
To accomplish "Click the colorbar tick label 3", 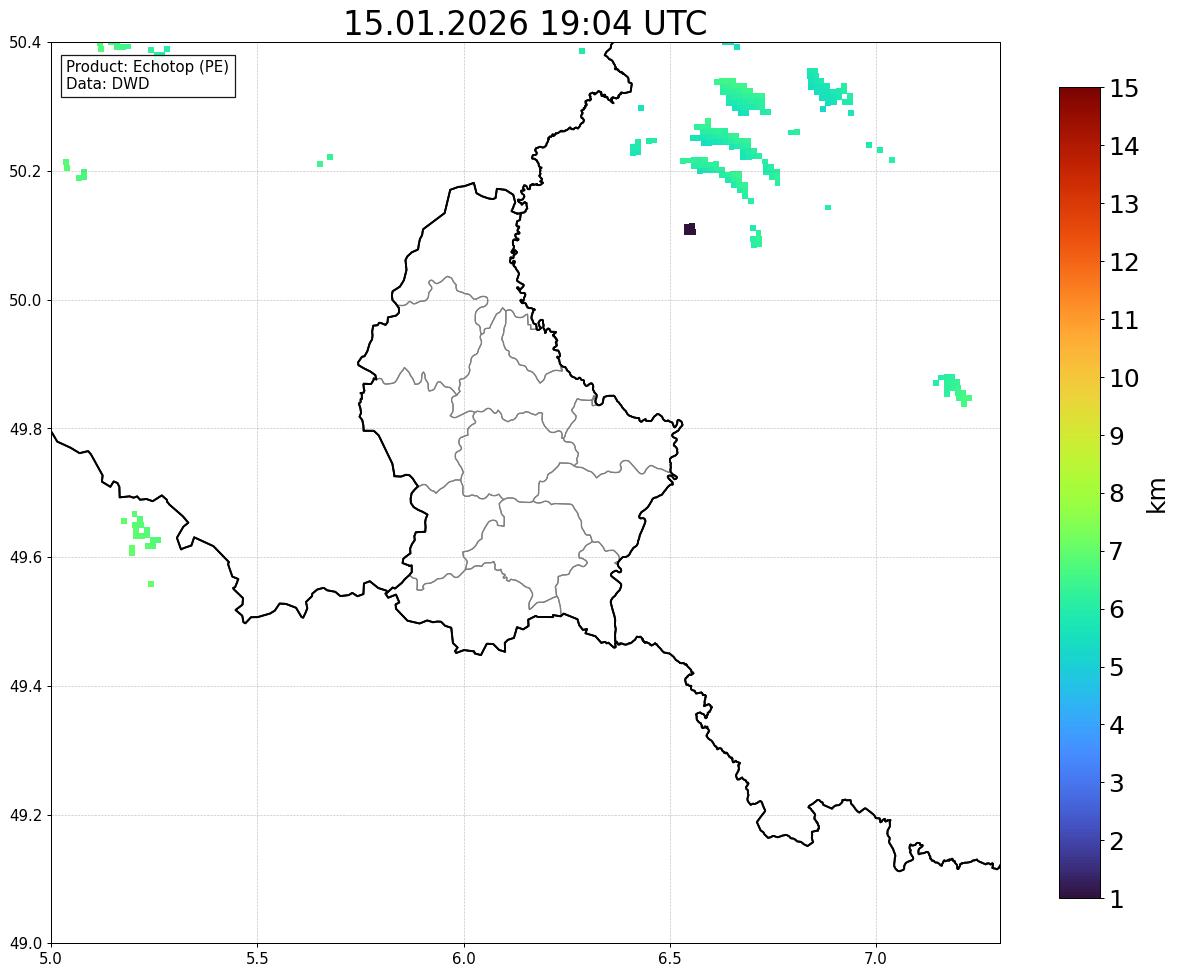I will point(1117,783).
